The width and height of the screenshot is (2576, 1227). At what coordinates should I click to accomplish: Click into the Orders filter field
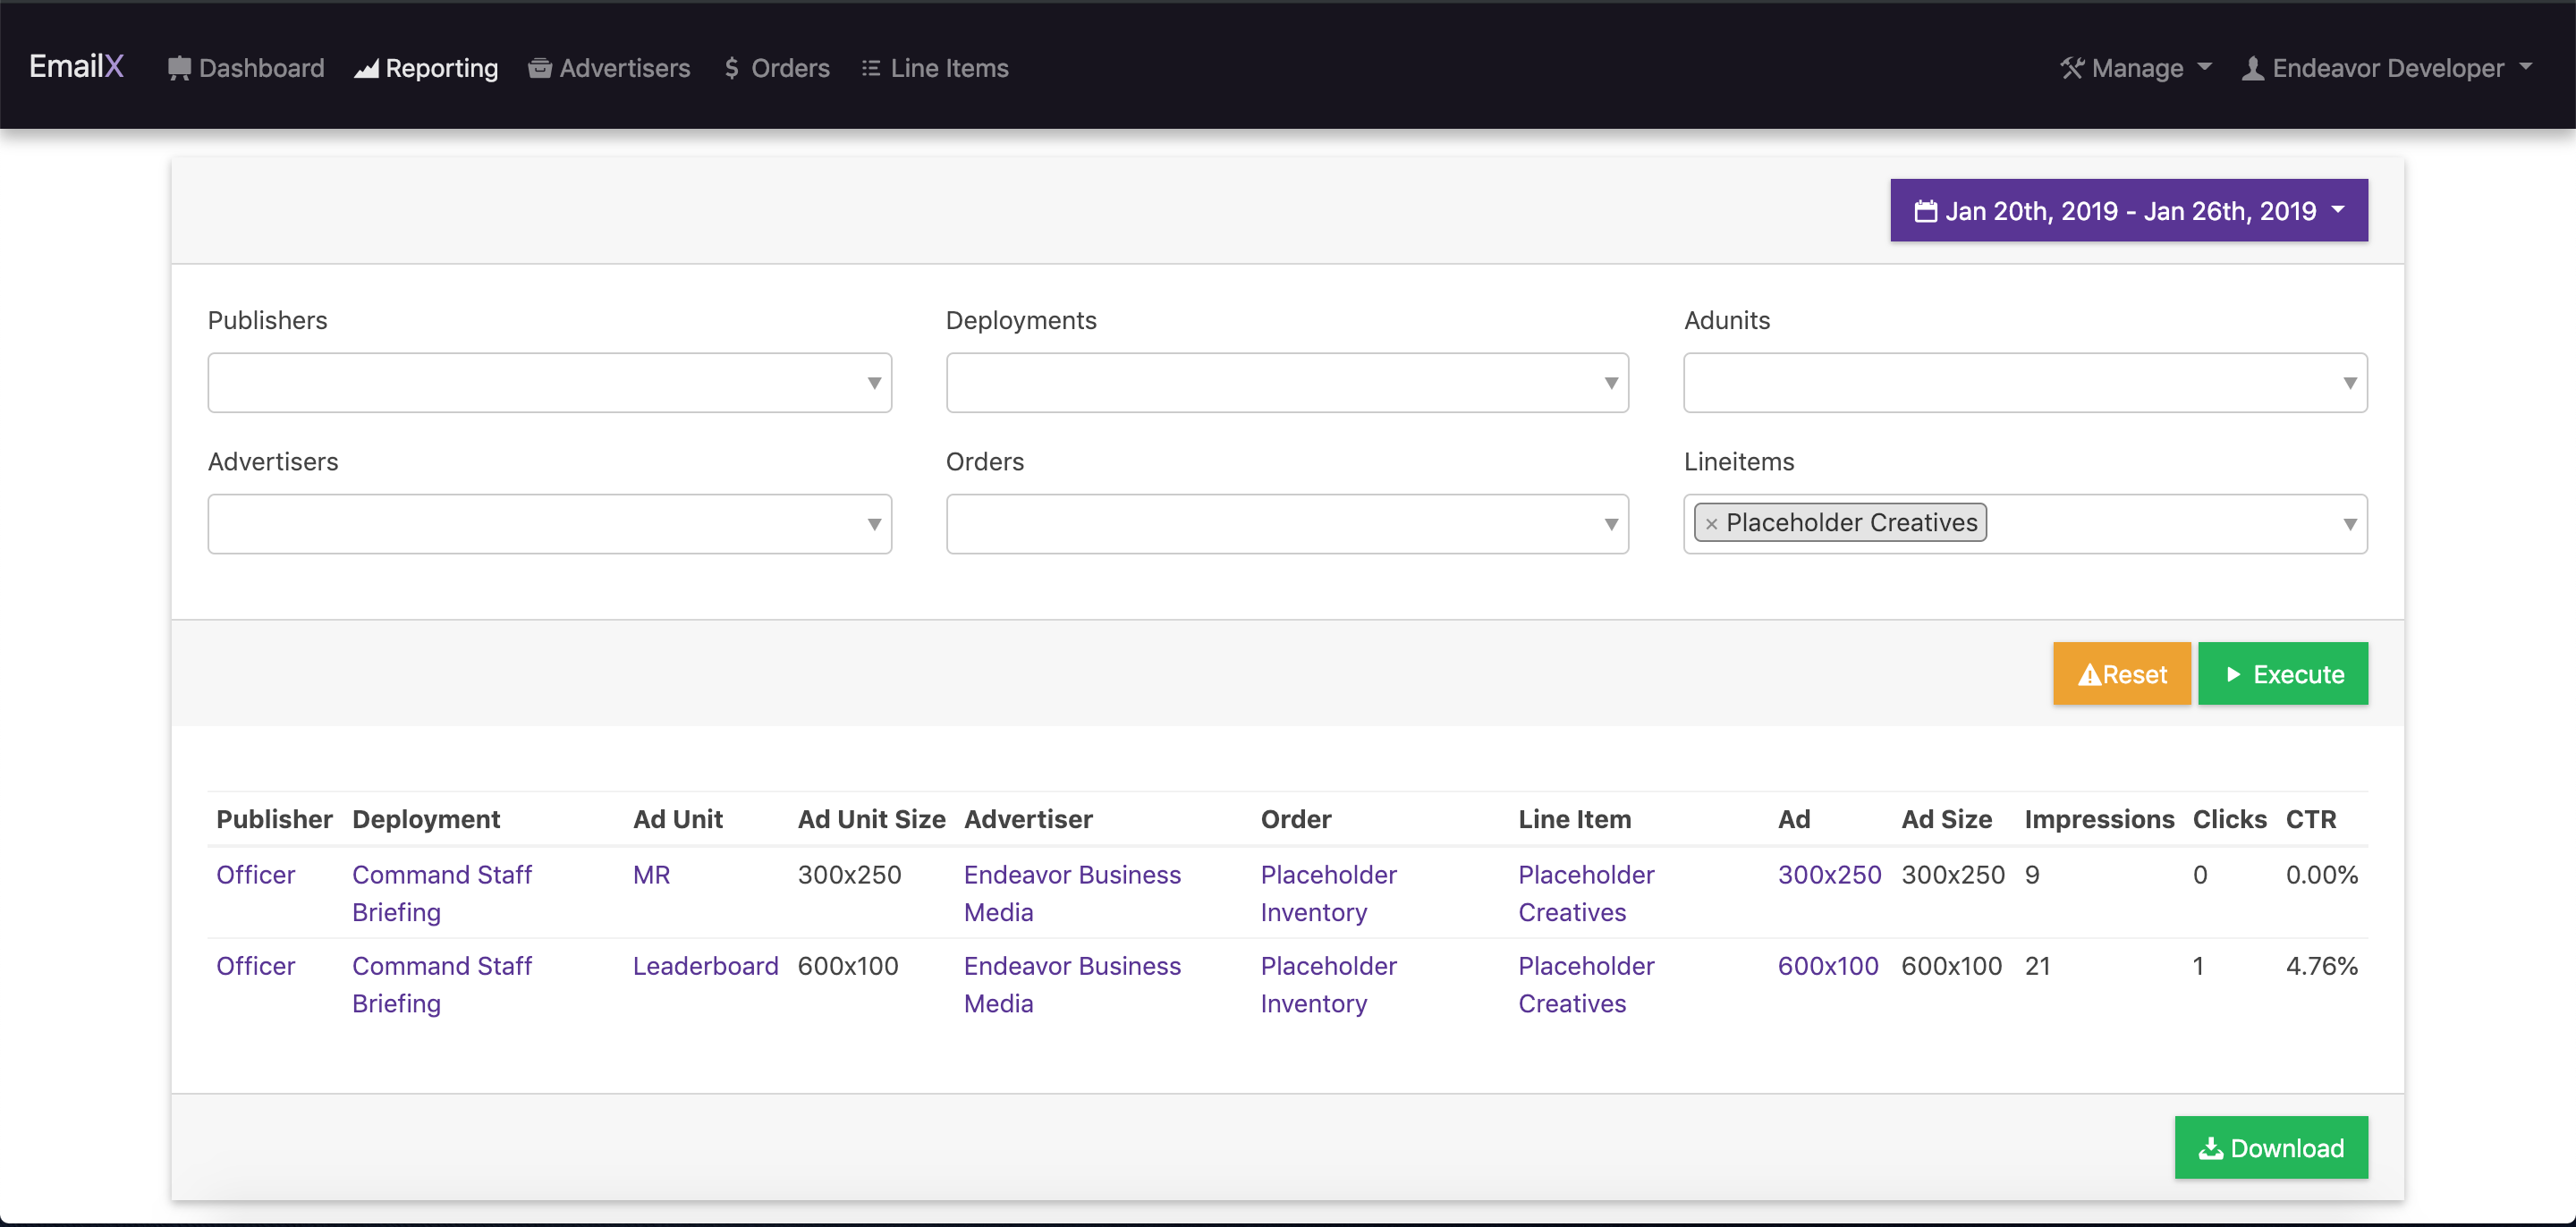tap(1286, 524)
